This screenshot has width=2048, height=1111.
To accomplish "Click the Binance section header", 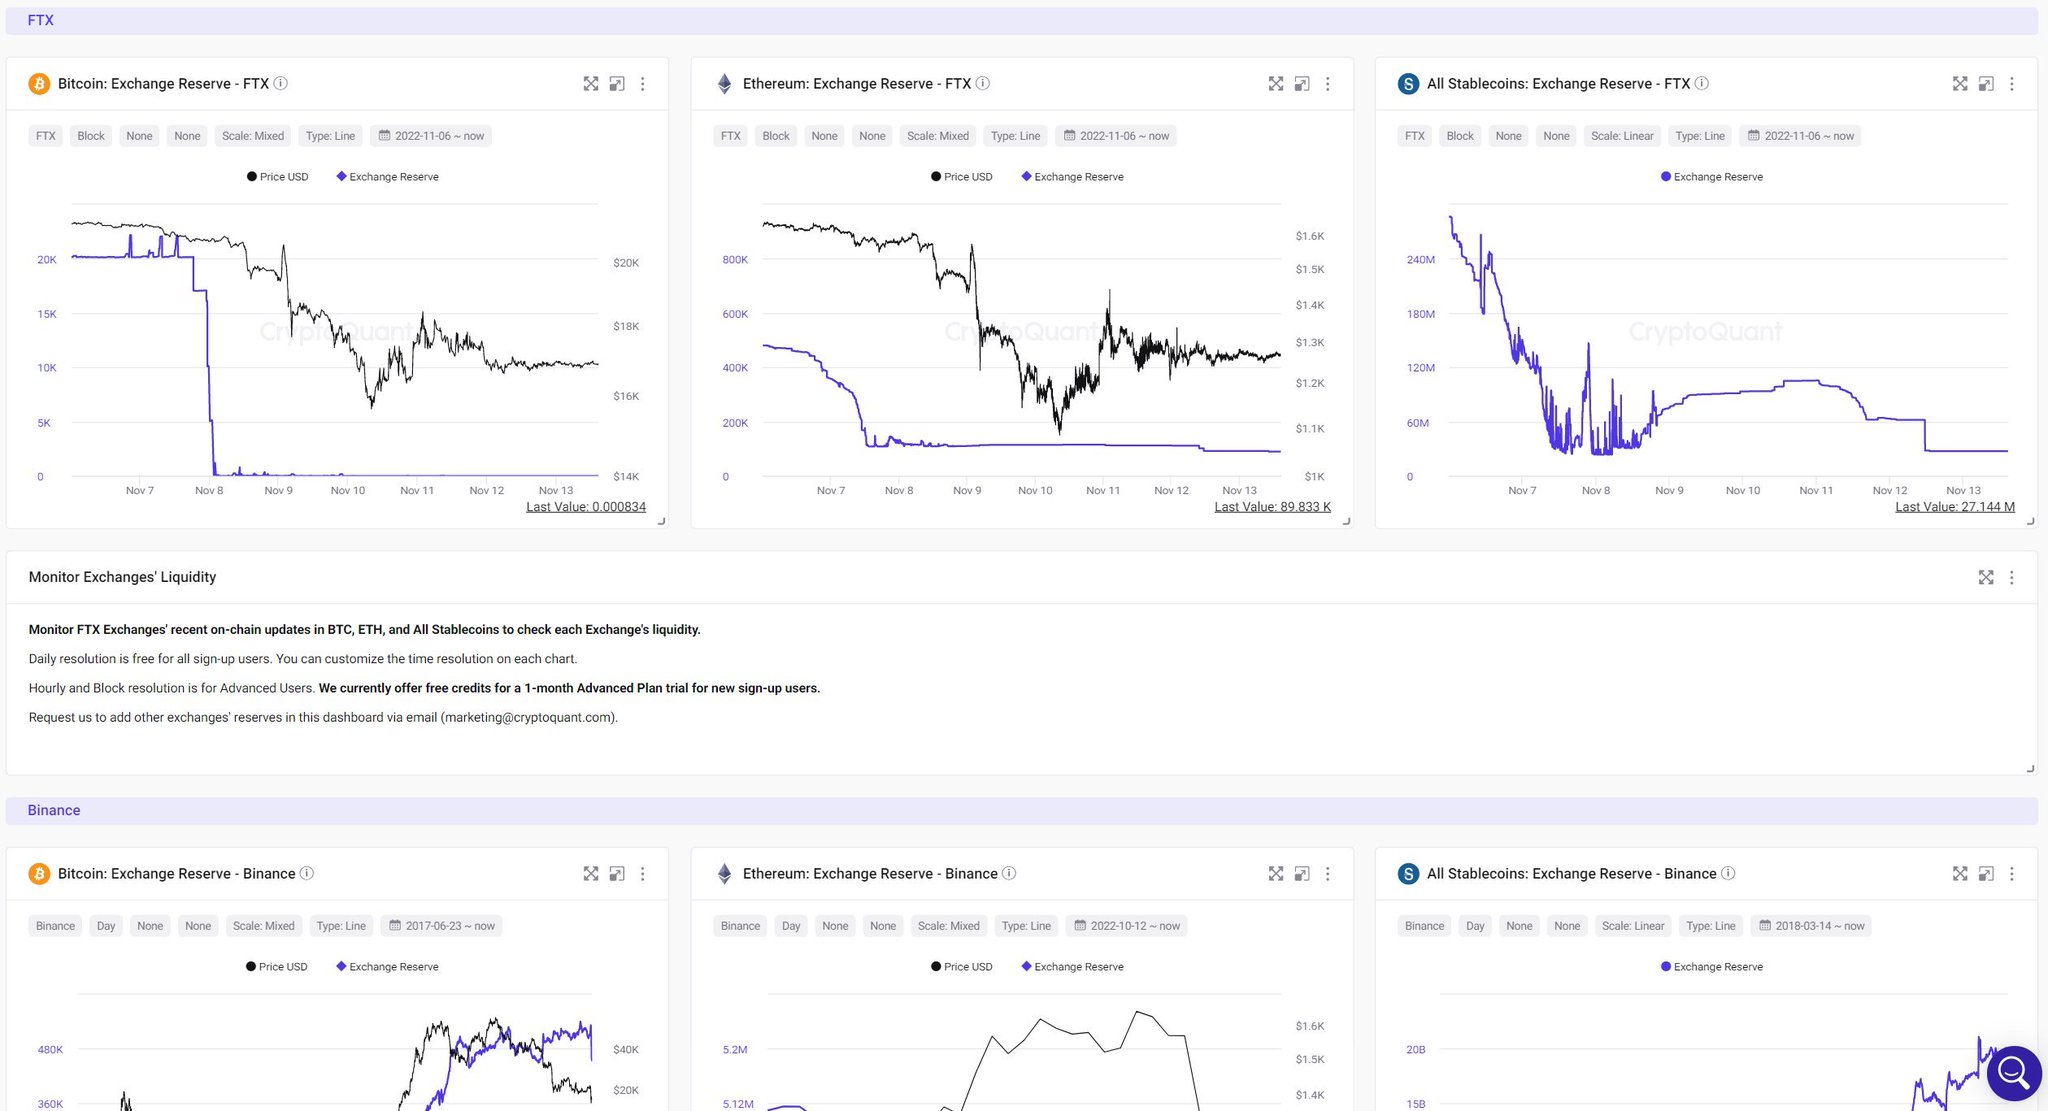I will [54, 811].
